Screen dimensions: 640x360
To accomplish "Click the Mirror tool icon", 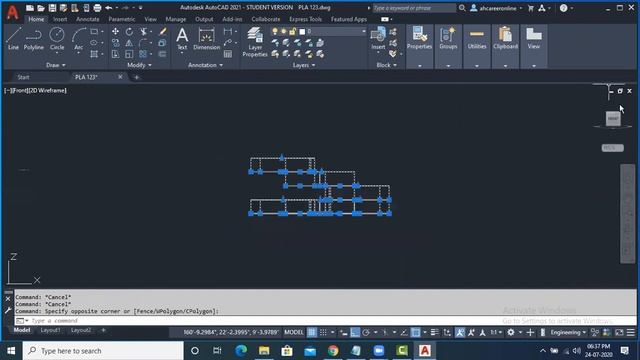I will tap(129, 43).
